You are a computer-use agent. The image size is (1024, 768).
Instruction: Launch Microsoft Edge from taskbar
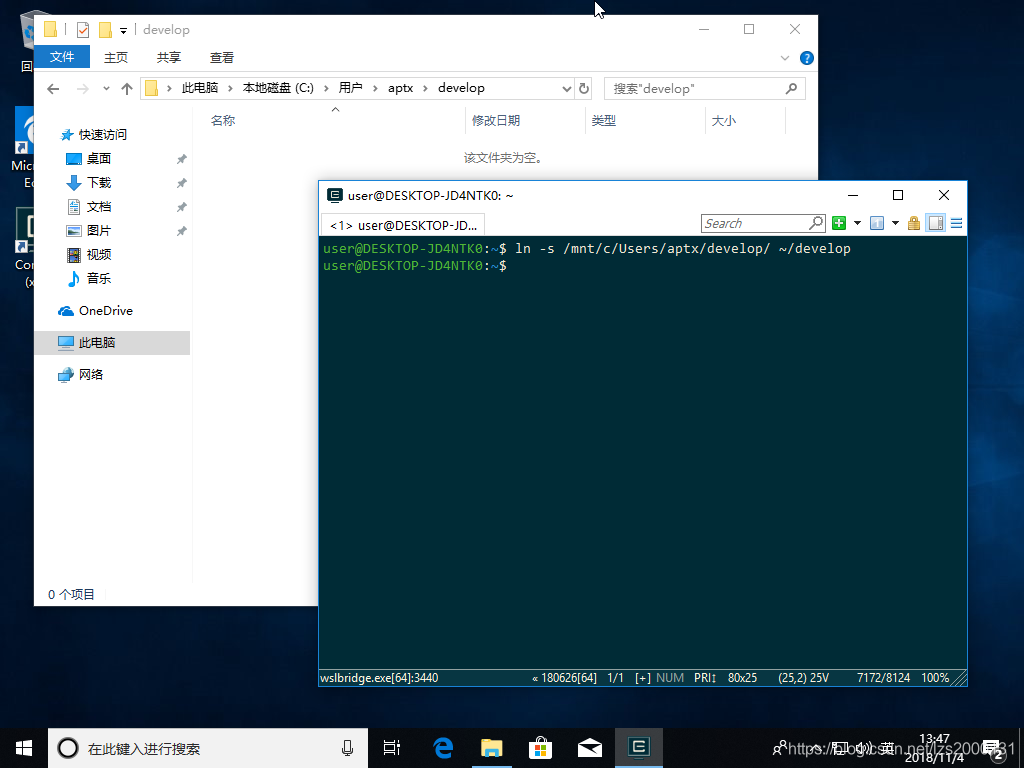[x=443, y=748]
